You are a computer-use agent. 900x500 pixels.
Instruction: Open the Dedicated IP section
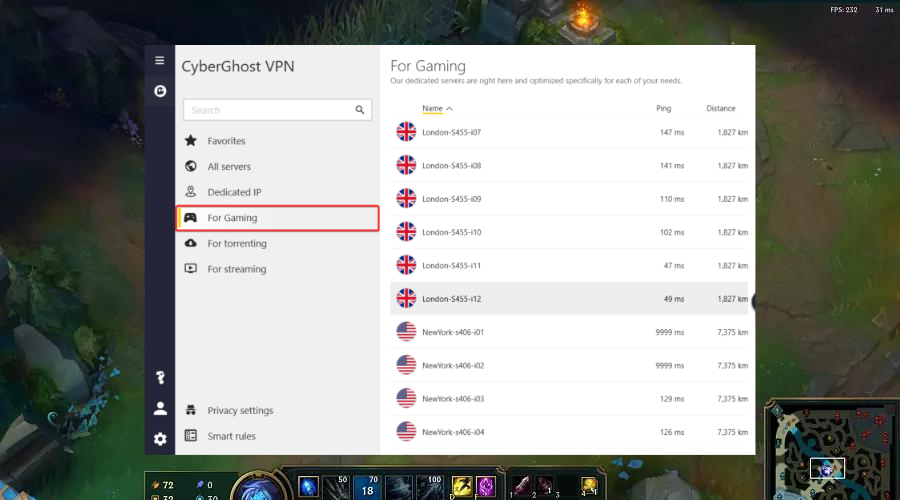pyautogui.click(x=232, y=192)
